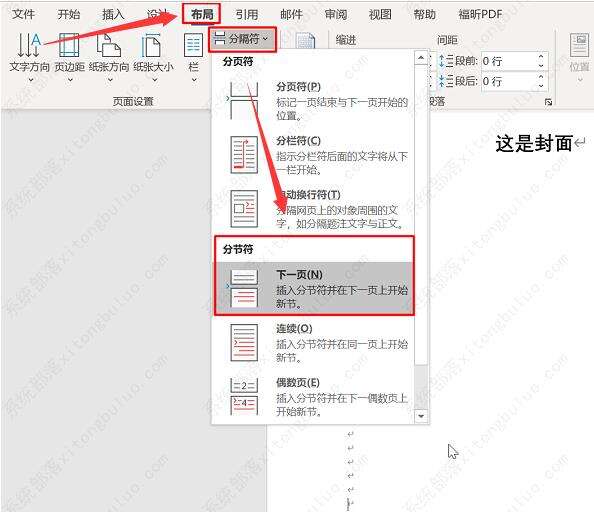Screen dimensions: 594x512
Task: Click the 缩进 indent label
Action: (x=345, y=40)
